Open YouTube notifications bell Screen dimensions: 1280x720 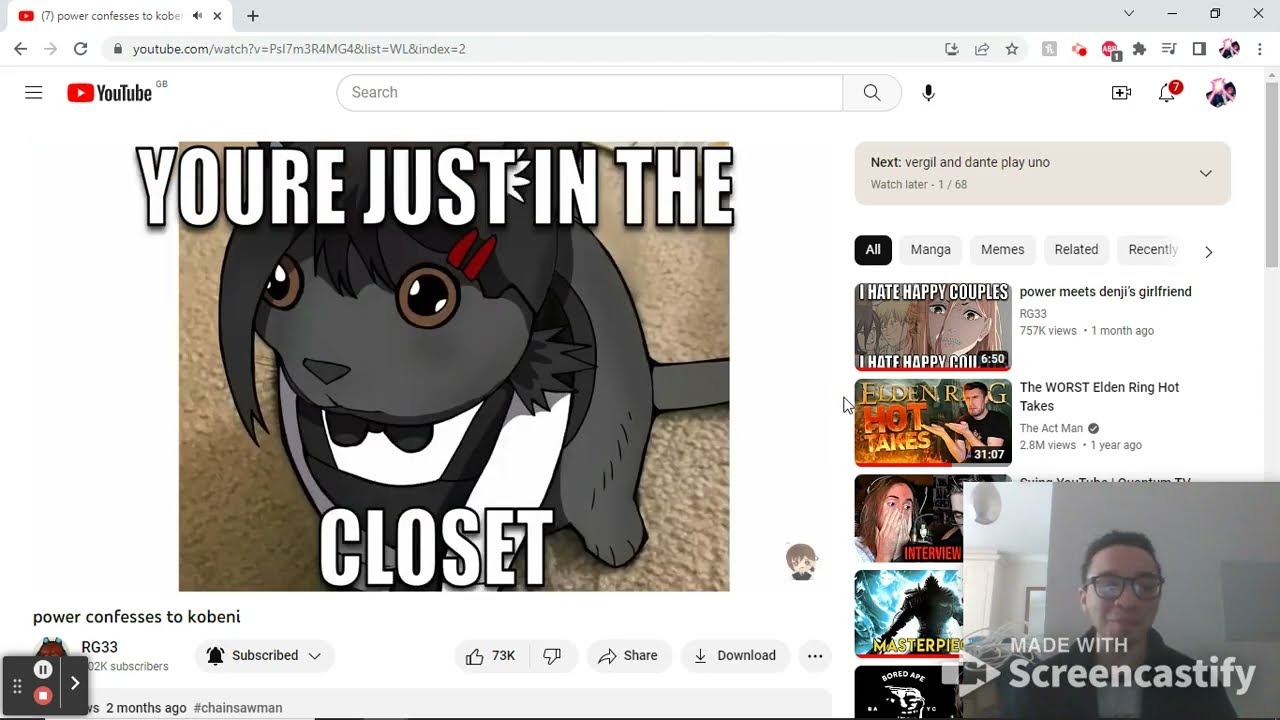coord(1167,93)
